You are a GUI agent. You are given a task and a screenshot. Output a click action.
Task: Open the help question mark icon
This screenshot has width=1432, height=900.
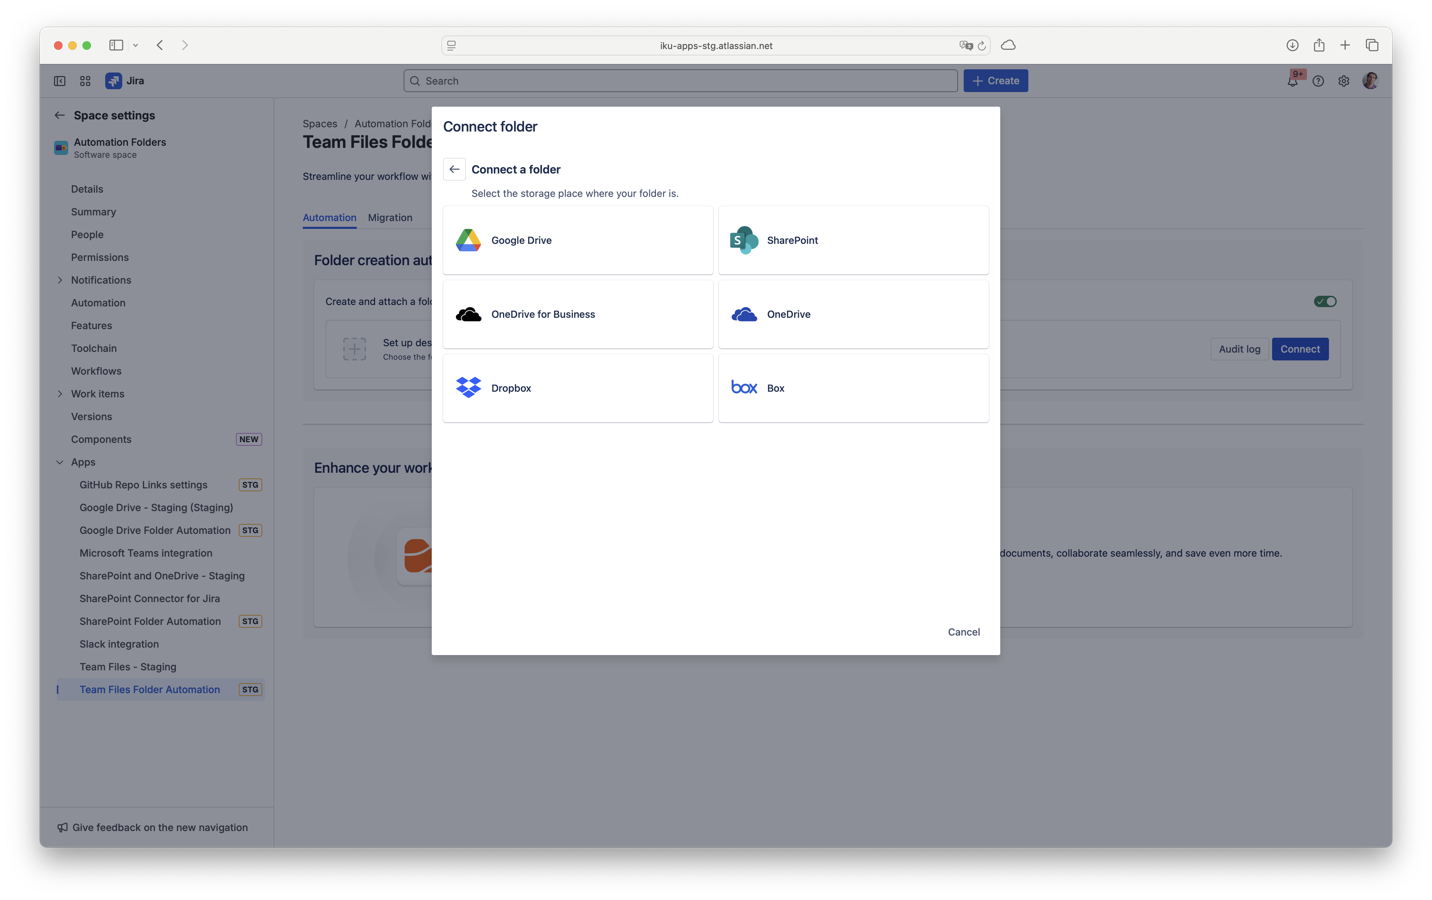point(1318,80)
